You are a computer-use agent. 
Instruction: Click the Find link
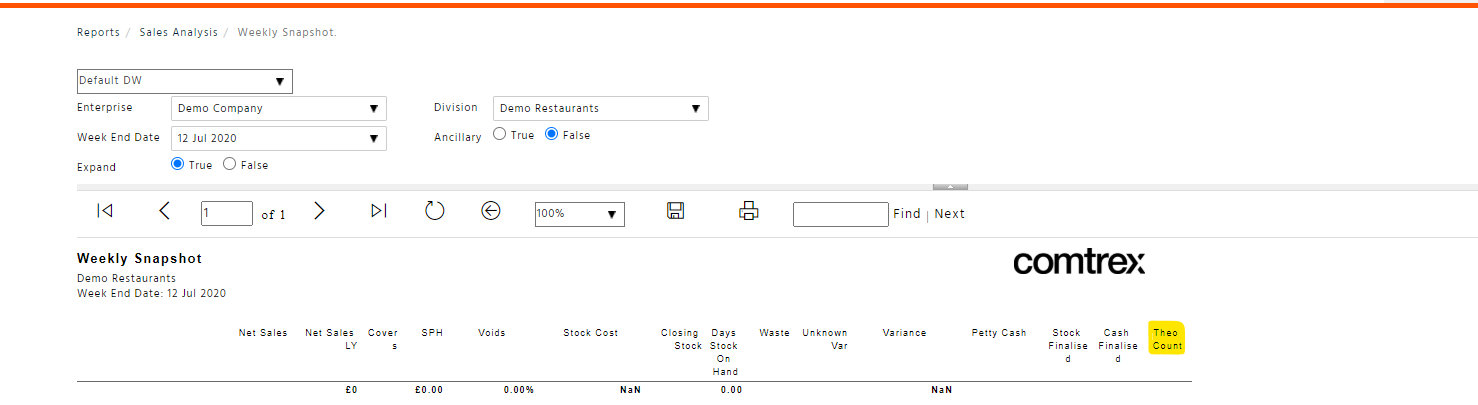(x=907, y=213)
